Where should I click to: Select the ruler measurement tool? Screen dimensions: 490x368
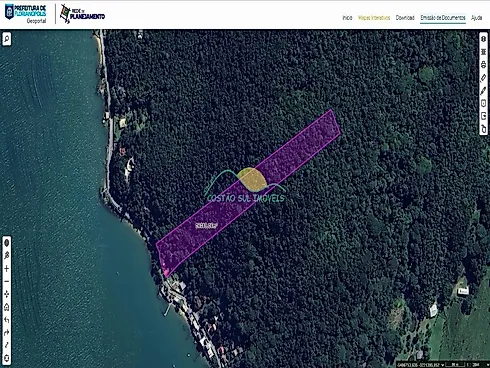pyautogui.click(x=483, y=77)
